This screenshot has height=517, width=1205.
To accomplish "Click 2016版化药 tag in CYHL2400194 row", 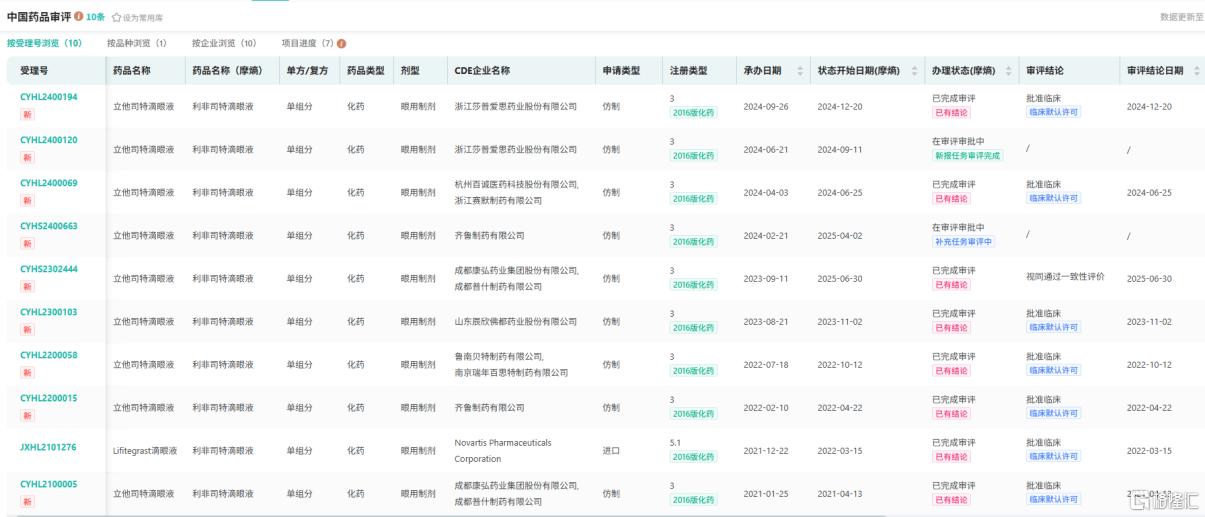I will (x=693, y=113).
